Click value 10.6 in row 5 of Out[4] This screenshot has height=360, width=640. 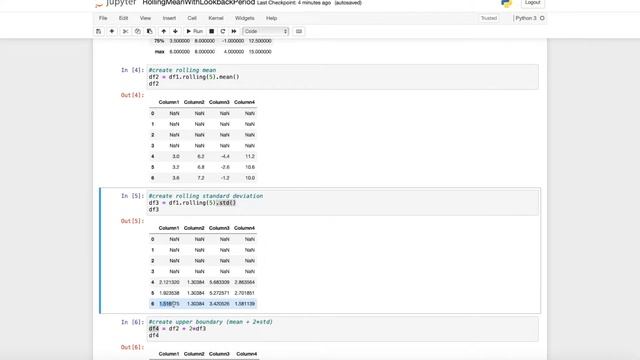click(x=250, y=167)
